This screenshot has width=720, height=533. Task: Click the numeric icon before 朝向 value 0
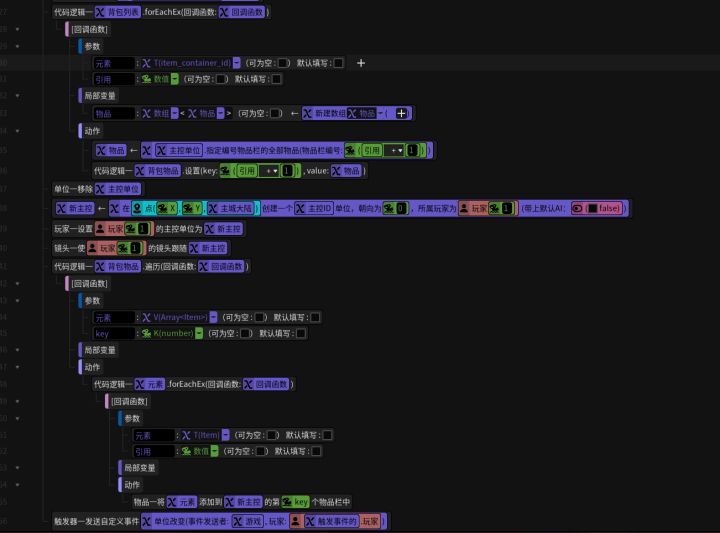click(388, 208)
